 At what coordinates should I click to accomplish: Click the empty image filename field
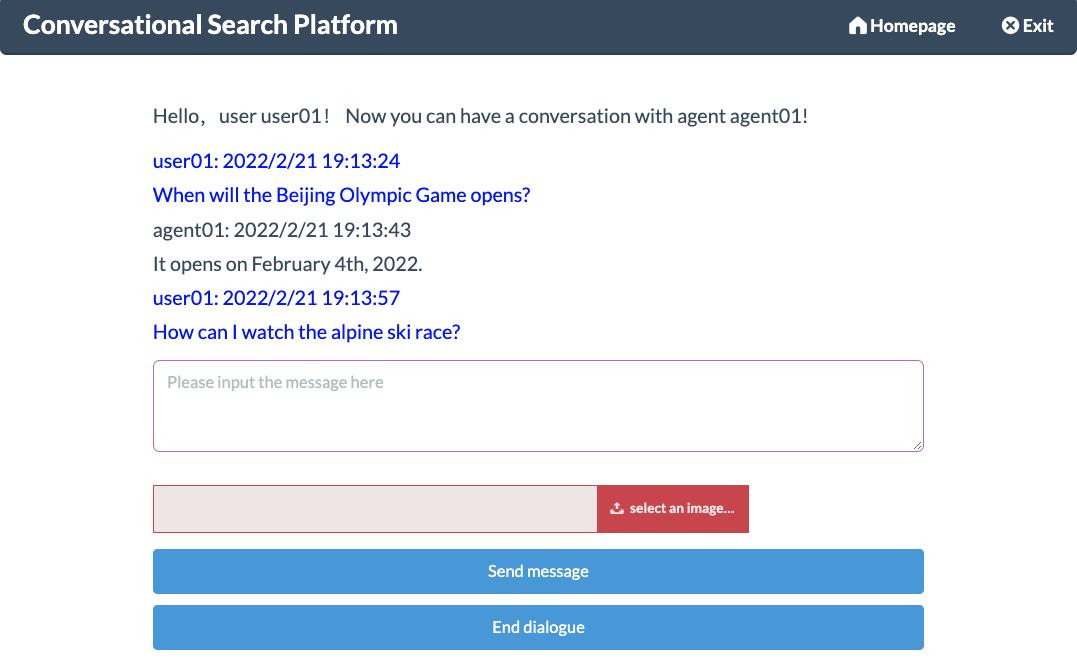[375, 509]
